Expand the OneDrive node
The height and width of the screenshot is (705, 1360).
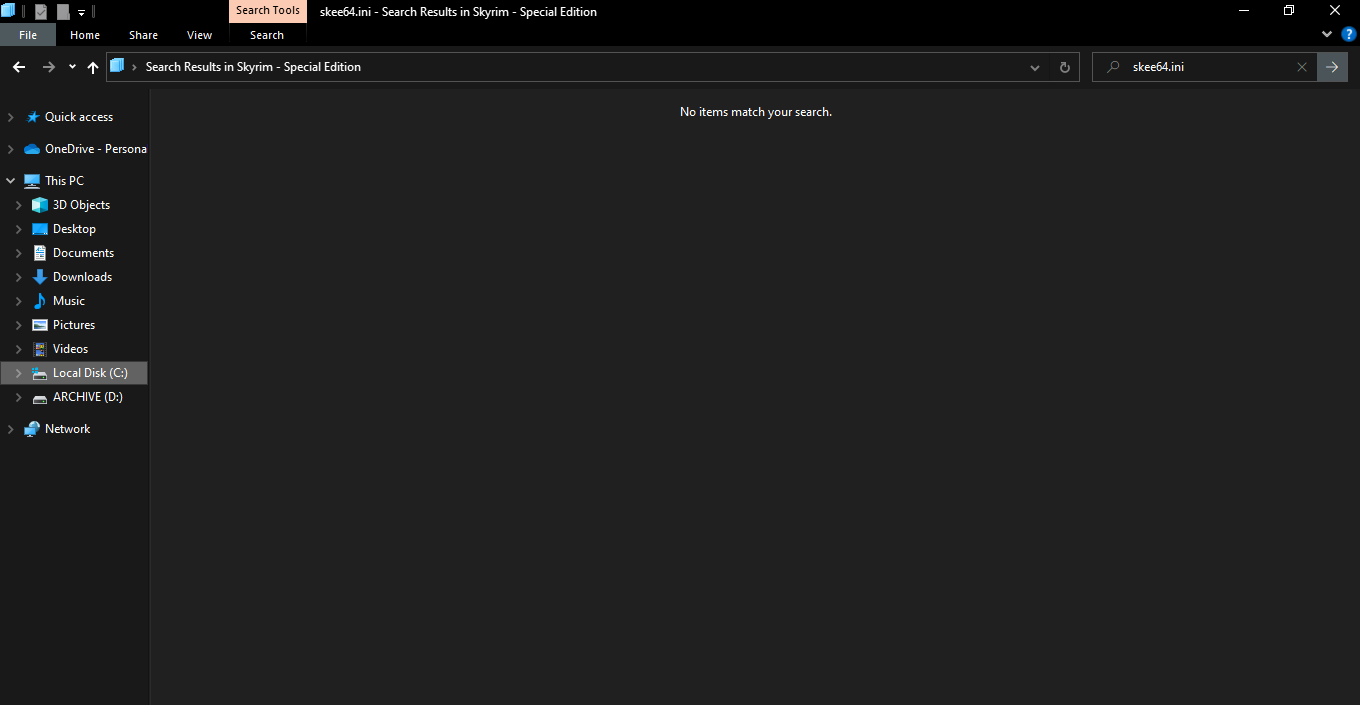click(x=10, y=149)
